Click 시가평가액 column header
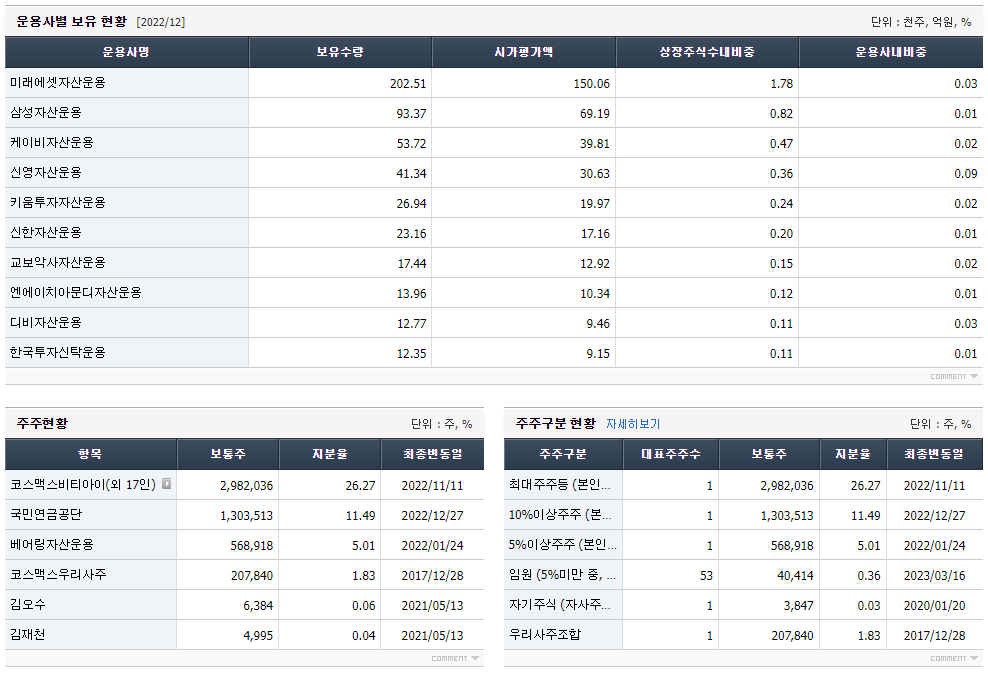This screenshot has width=988, height=676. tap(524, 52)
